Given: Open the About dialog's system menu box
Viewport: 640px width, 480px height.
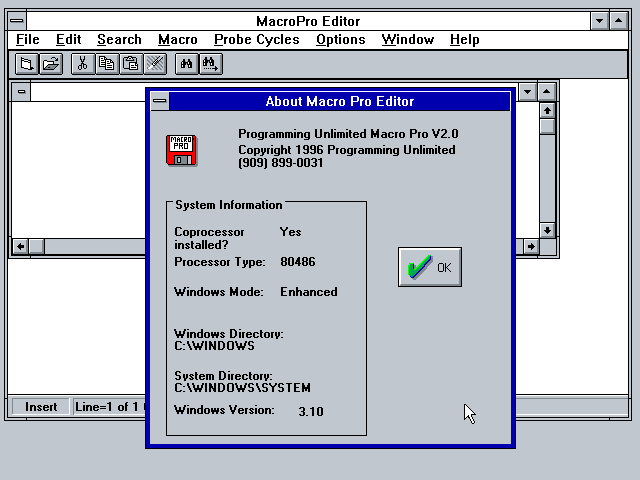Looking at the screenshot, I should [x=160, y=101].
